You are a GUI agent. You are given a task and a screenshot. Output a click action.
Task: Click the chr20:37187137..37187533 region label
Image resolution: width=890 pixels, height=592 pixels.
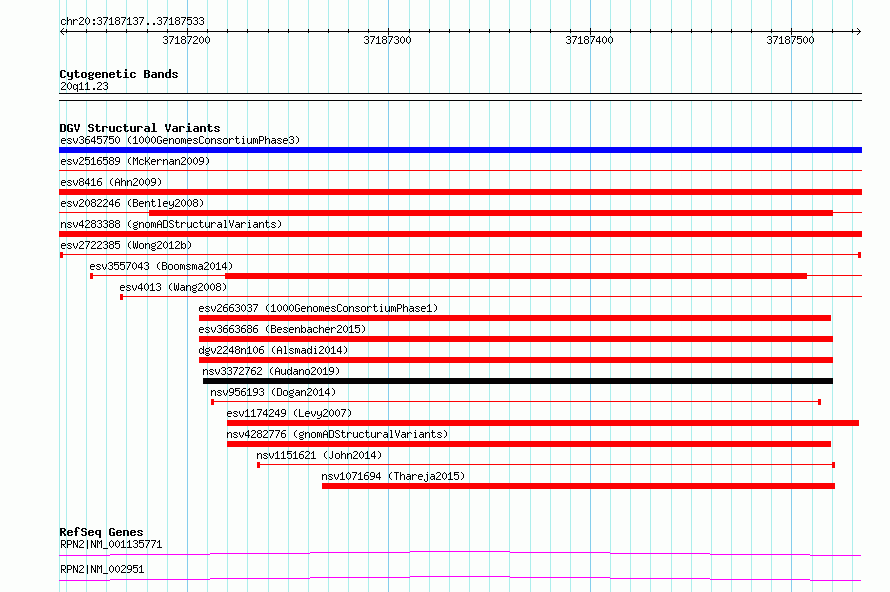pyautogui.click(x=132, y=22)
